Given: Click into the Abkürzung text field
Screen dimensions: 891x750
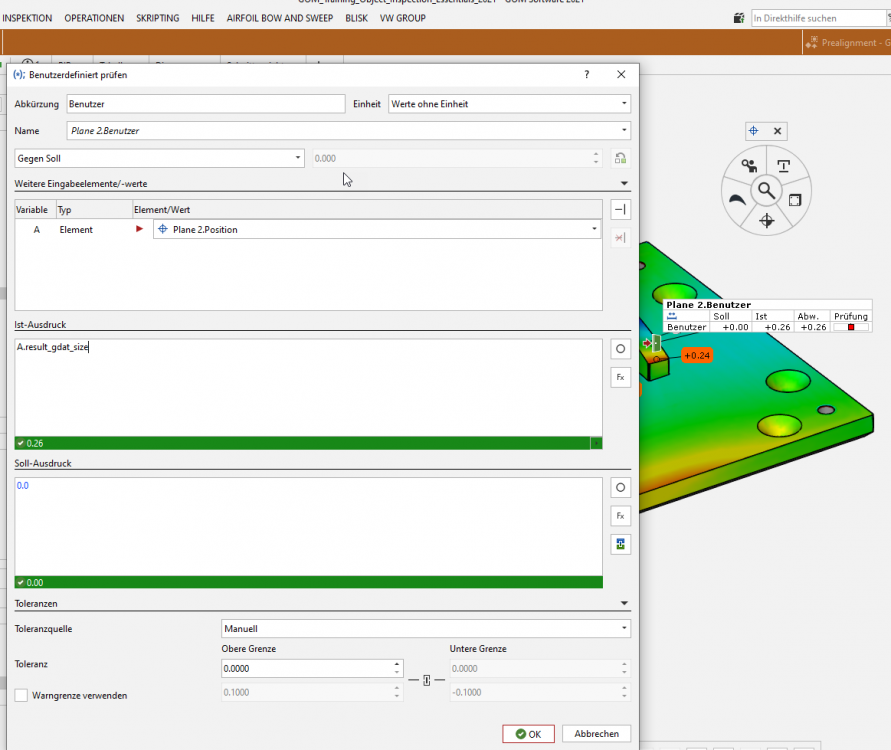Looking at the screenshot, I should [205, 104].
